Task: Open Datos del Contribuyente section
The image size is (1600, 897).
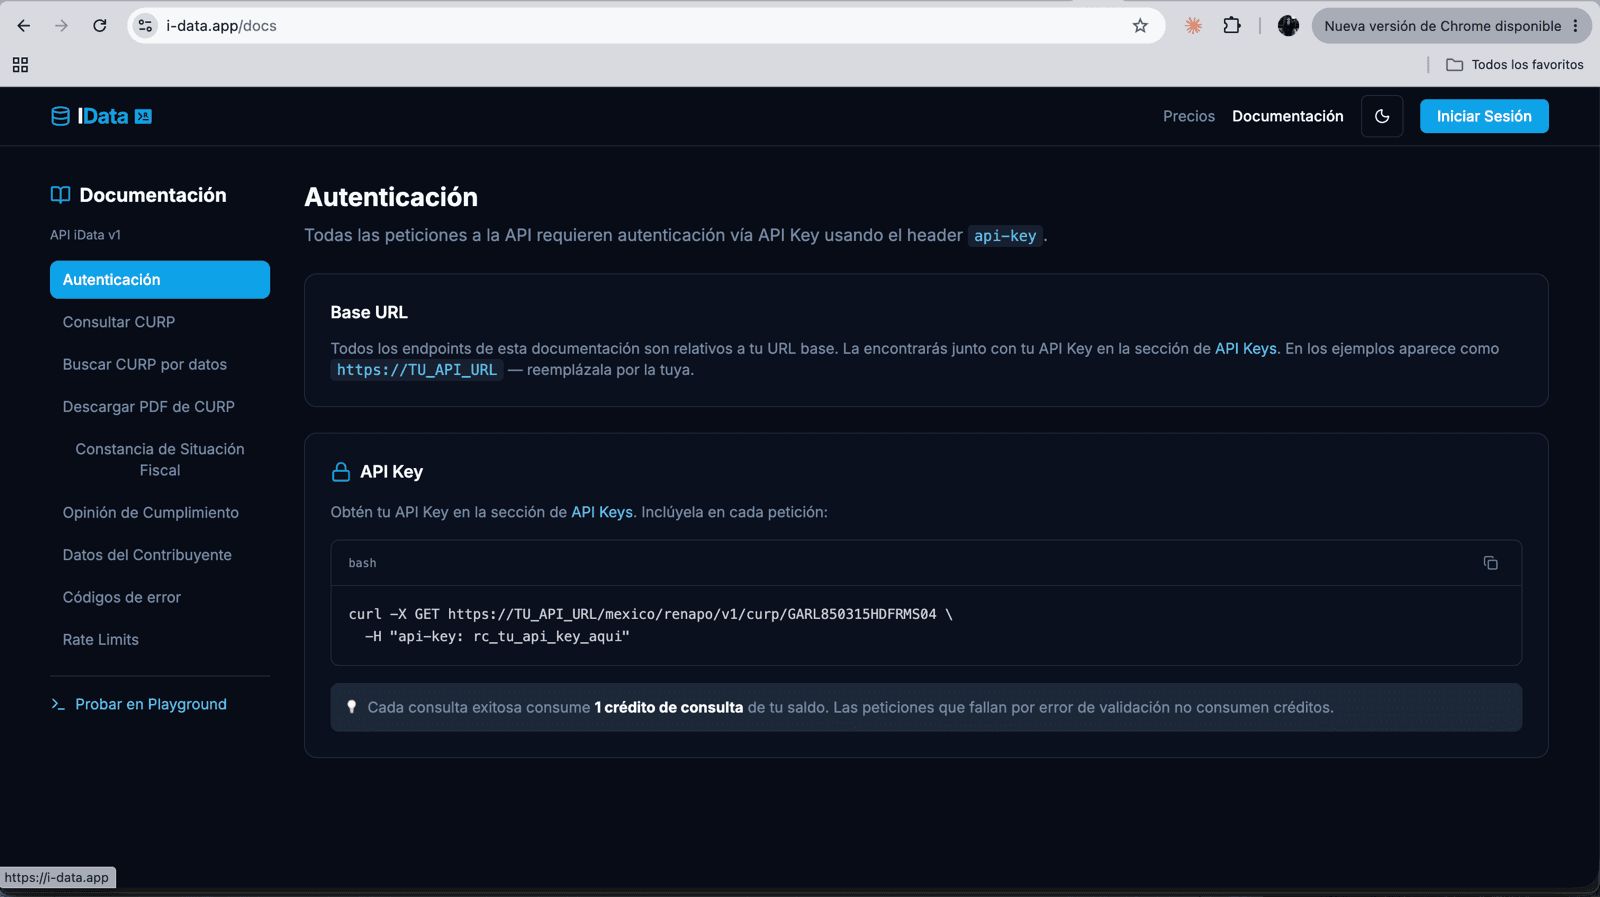Action: click(160, 555)
